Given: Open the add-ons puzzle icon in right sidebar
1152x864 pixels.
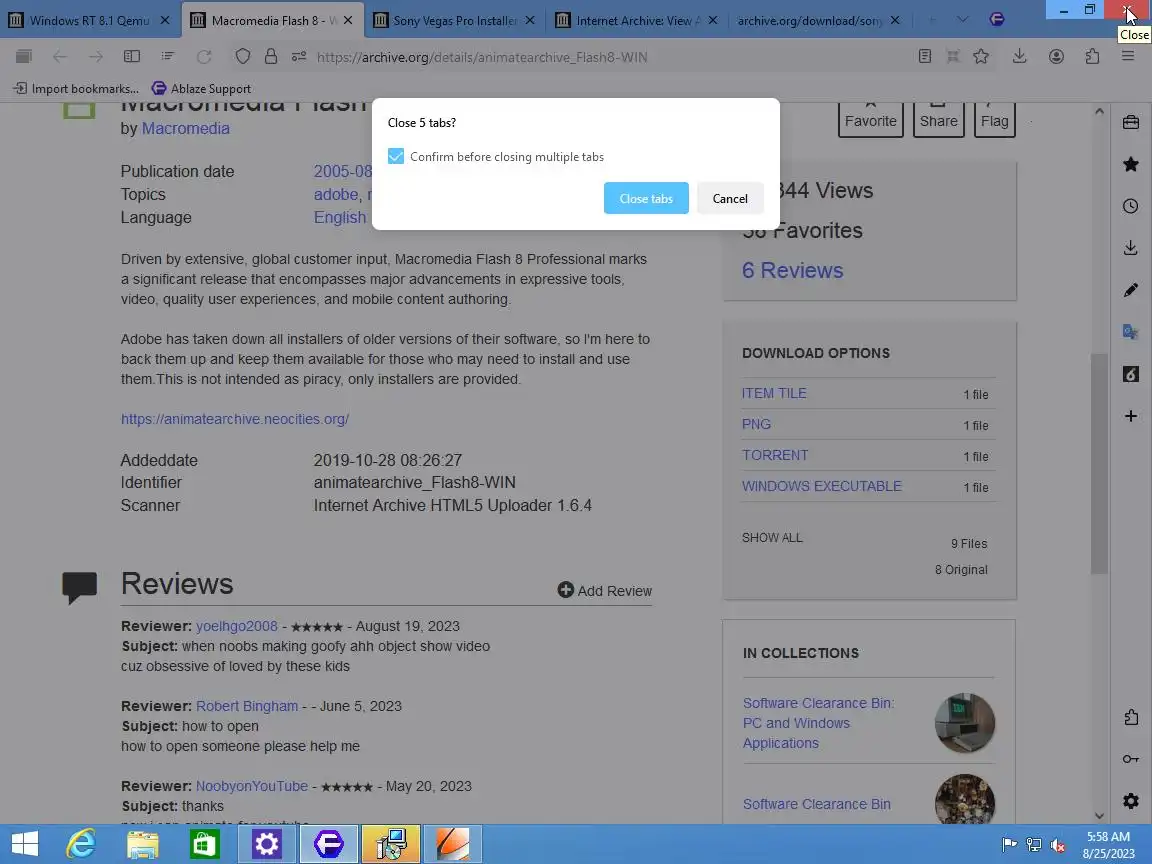Looking at the screenshot, I should pos(1131,717).
